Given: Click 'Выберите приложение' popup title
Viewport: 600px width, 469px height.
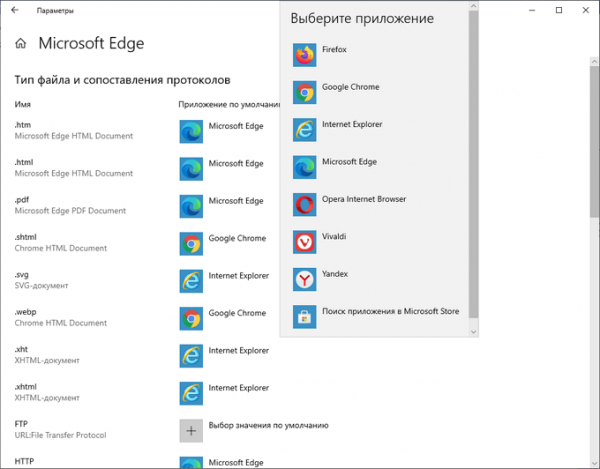Looking at the screenshot, I should click(362, 18).
